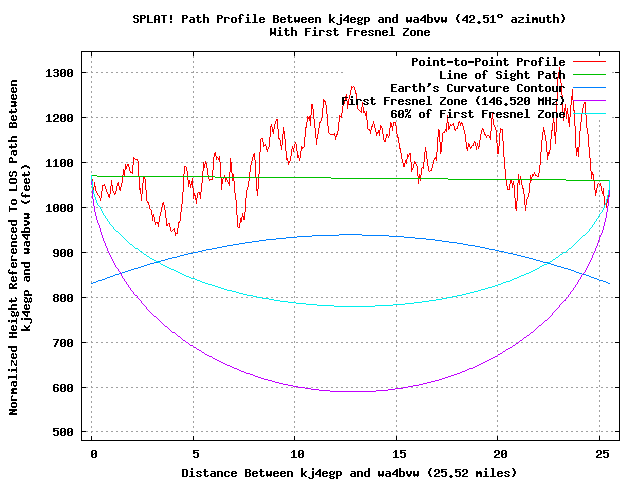Click the y-axis value 800
Image resolution: width=640 pixels, height=480 pixels.
click(62, 298)
